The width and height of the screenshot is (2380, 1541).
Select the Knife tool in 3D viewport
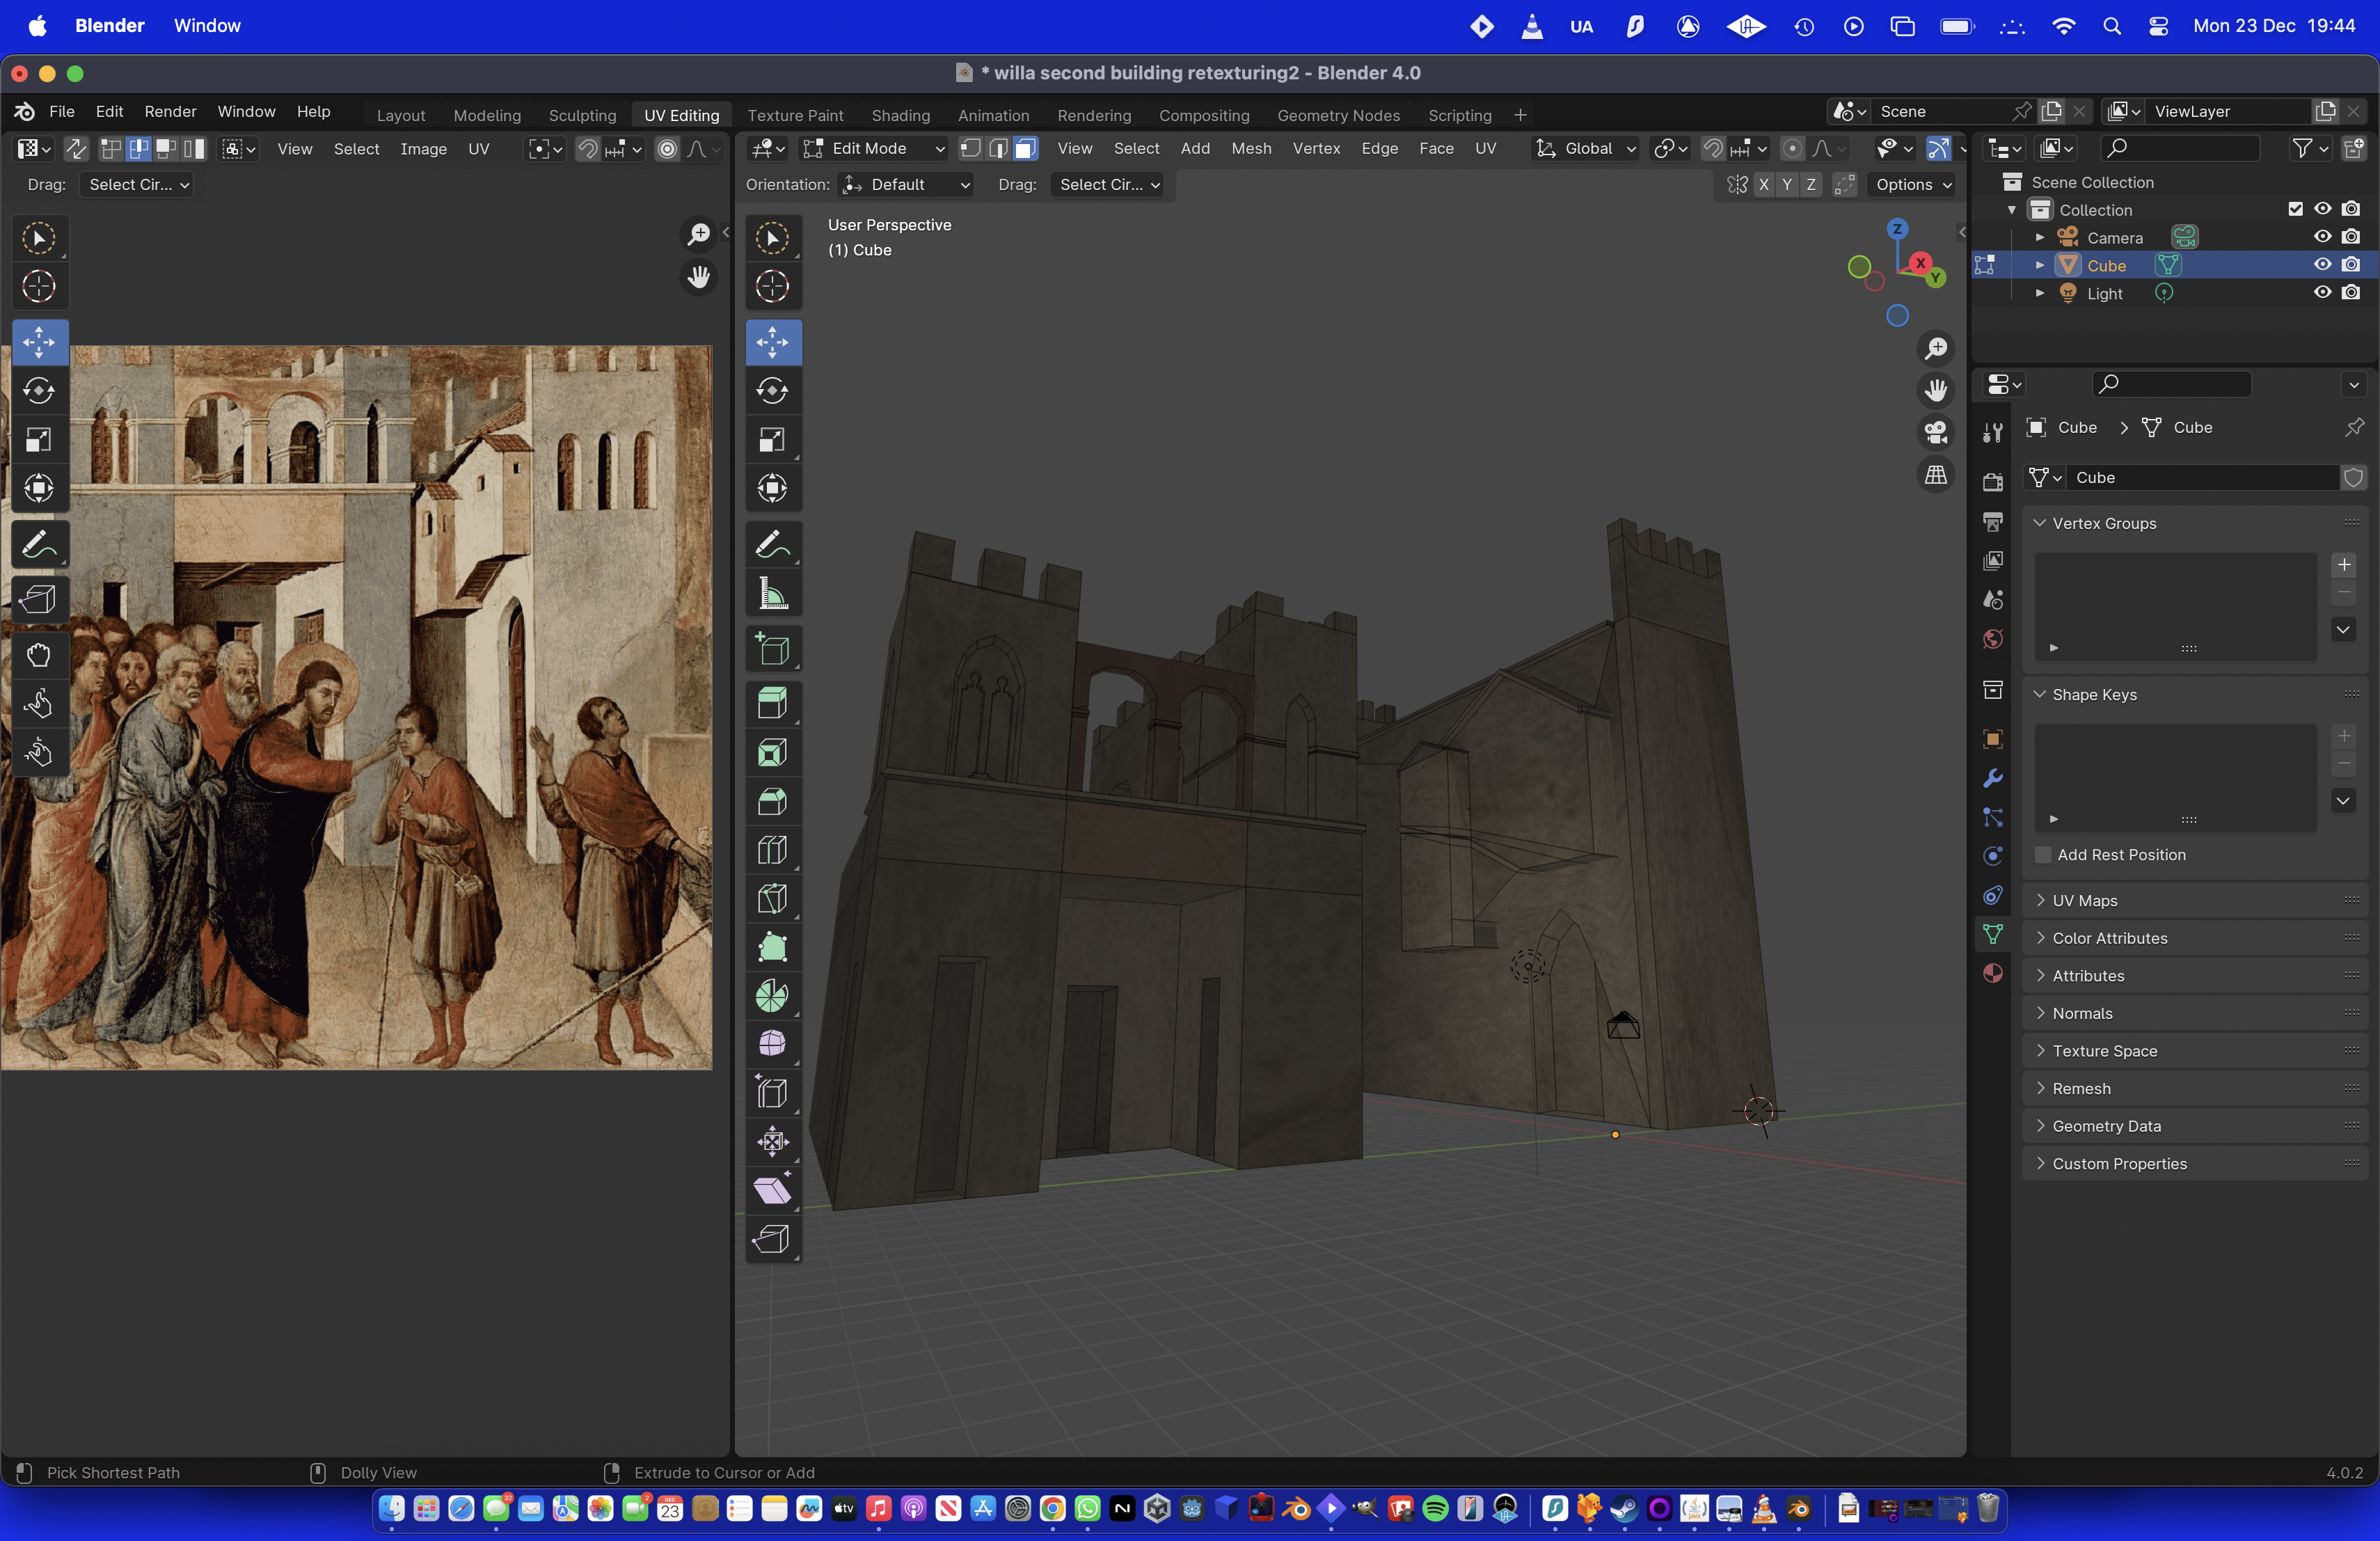point(772,898)
